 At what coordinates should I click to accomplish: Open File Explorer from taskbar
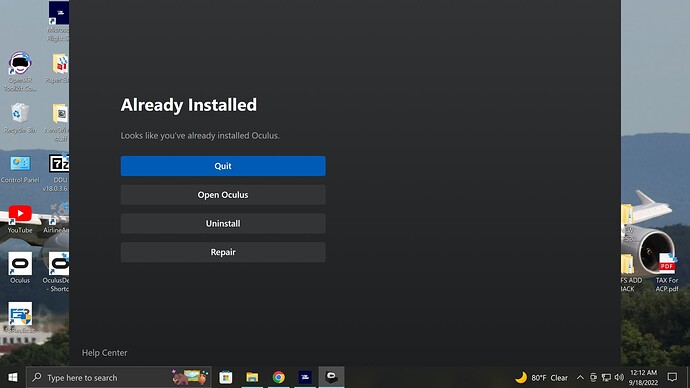252,377
